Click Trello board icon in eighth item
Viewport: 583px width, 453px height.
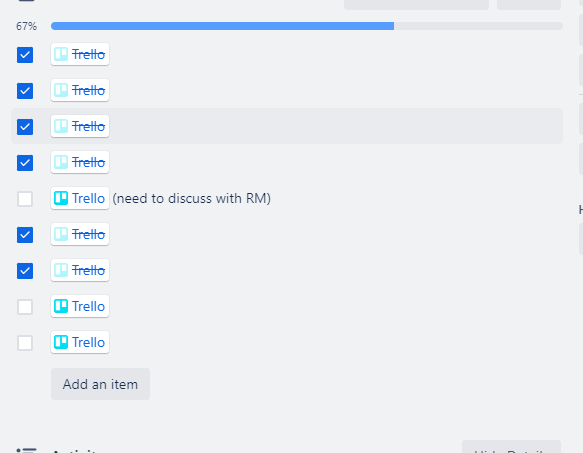coord(61,306)
